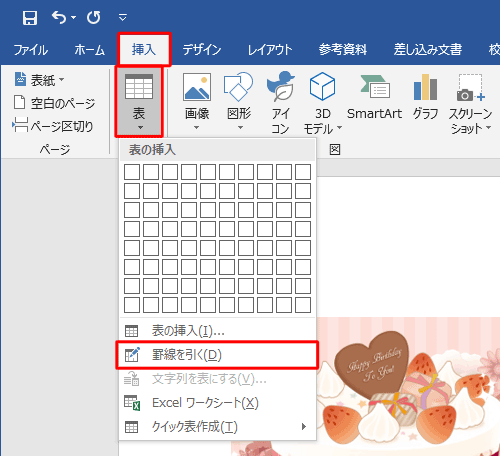The height and width of the screenshot is (456, 500).
Task: Click the 表 table button
Action: coord(139,102)
